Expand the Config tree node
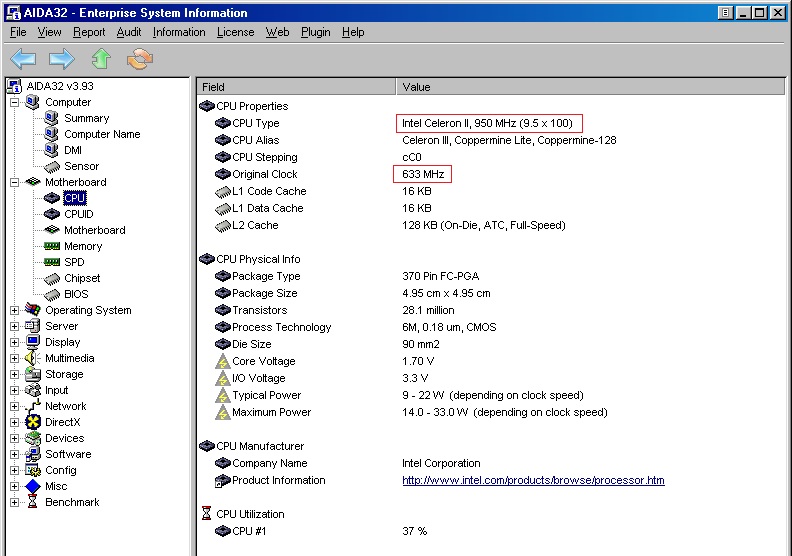The height and width of the screenshot is (556, 792). (14, 470)
